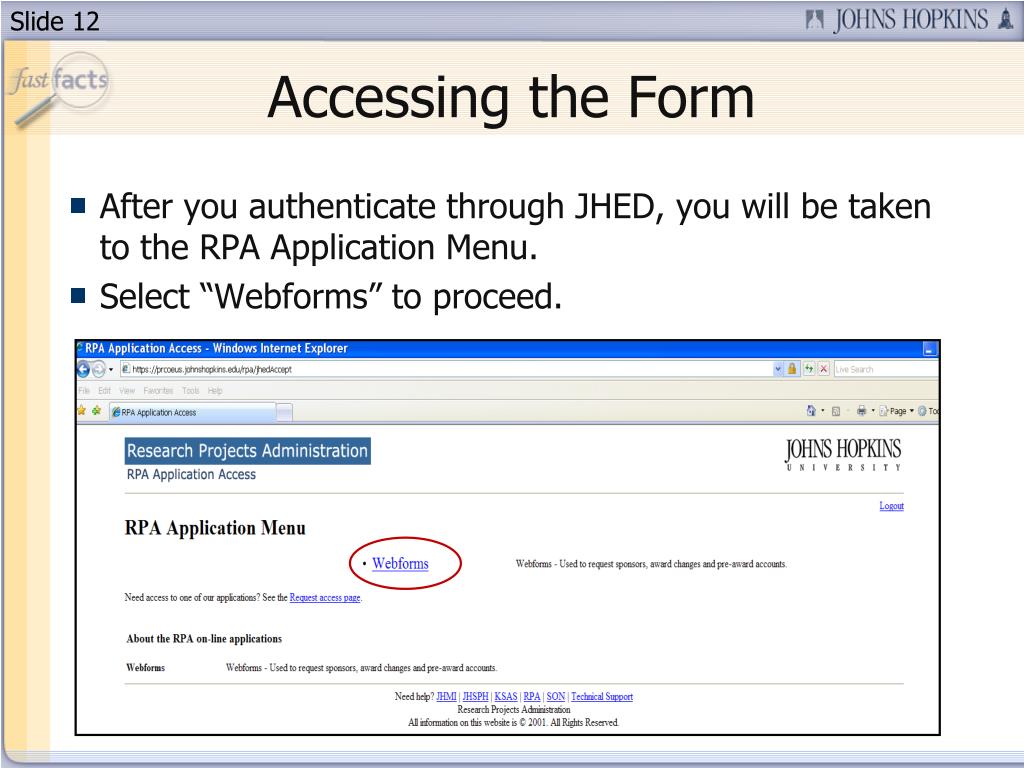
Task: Click the browser Forward arrow button
Action: coord(98,370)
